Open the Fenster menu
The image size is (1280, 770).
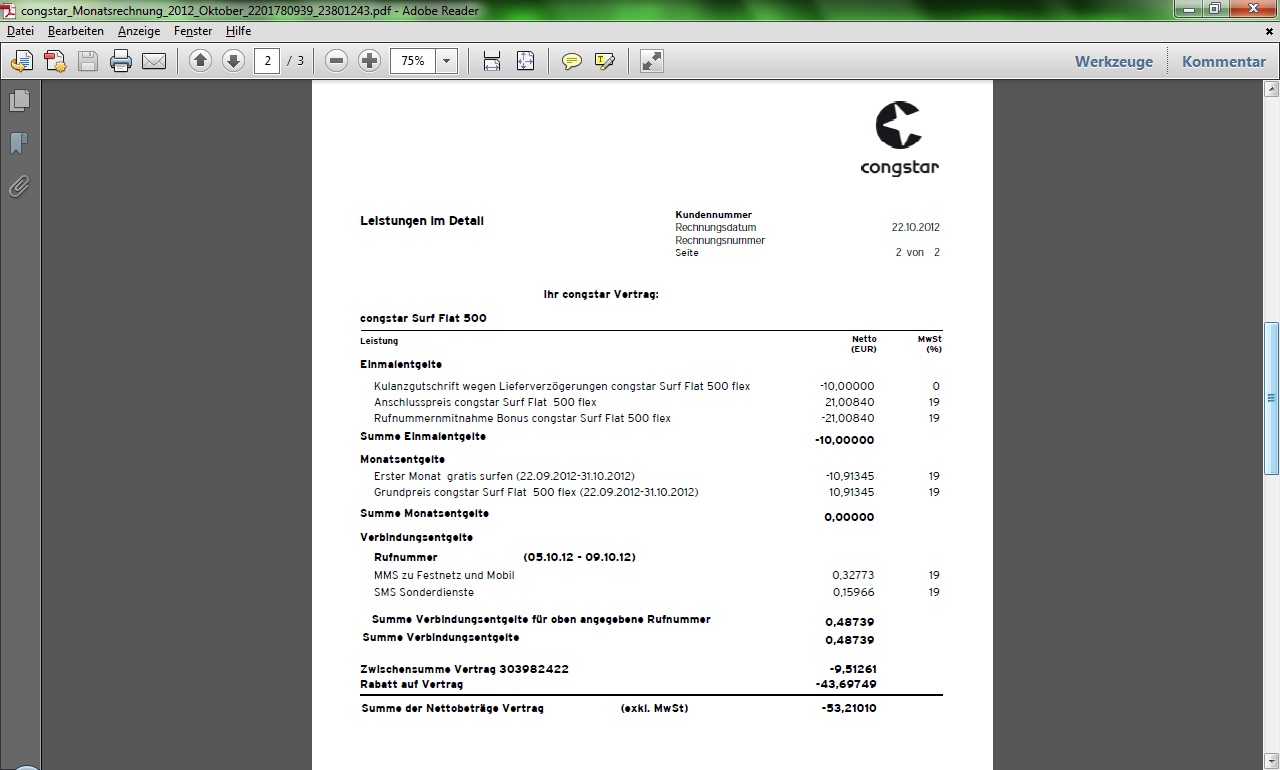193,31
